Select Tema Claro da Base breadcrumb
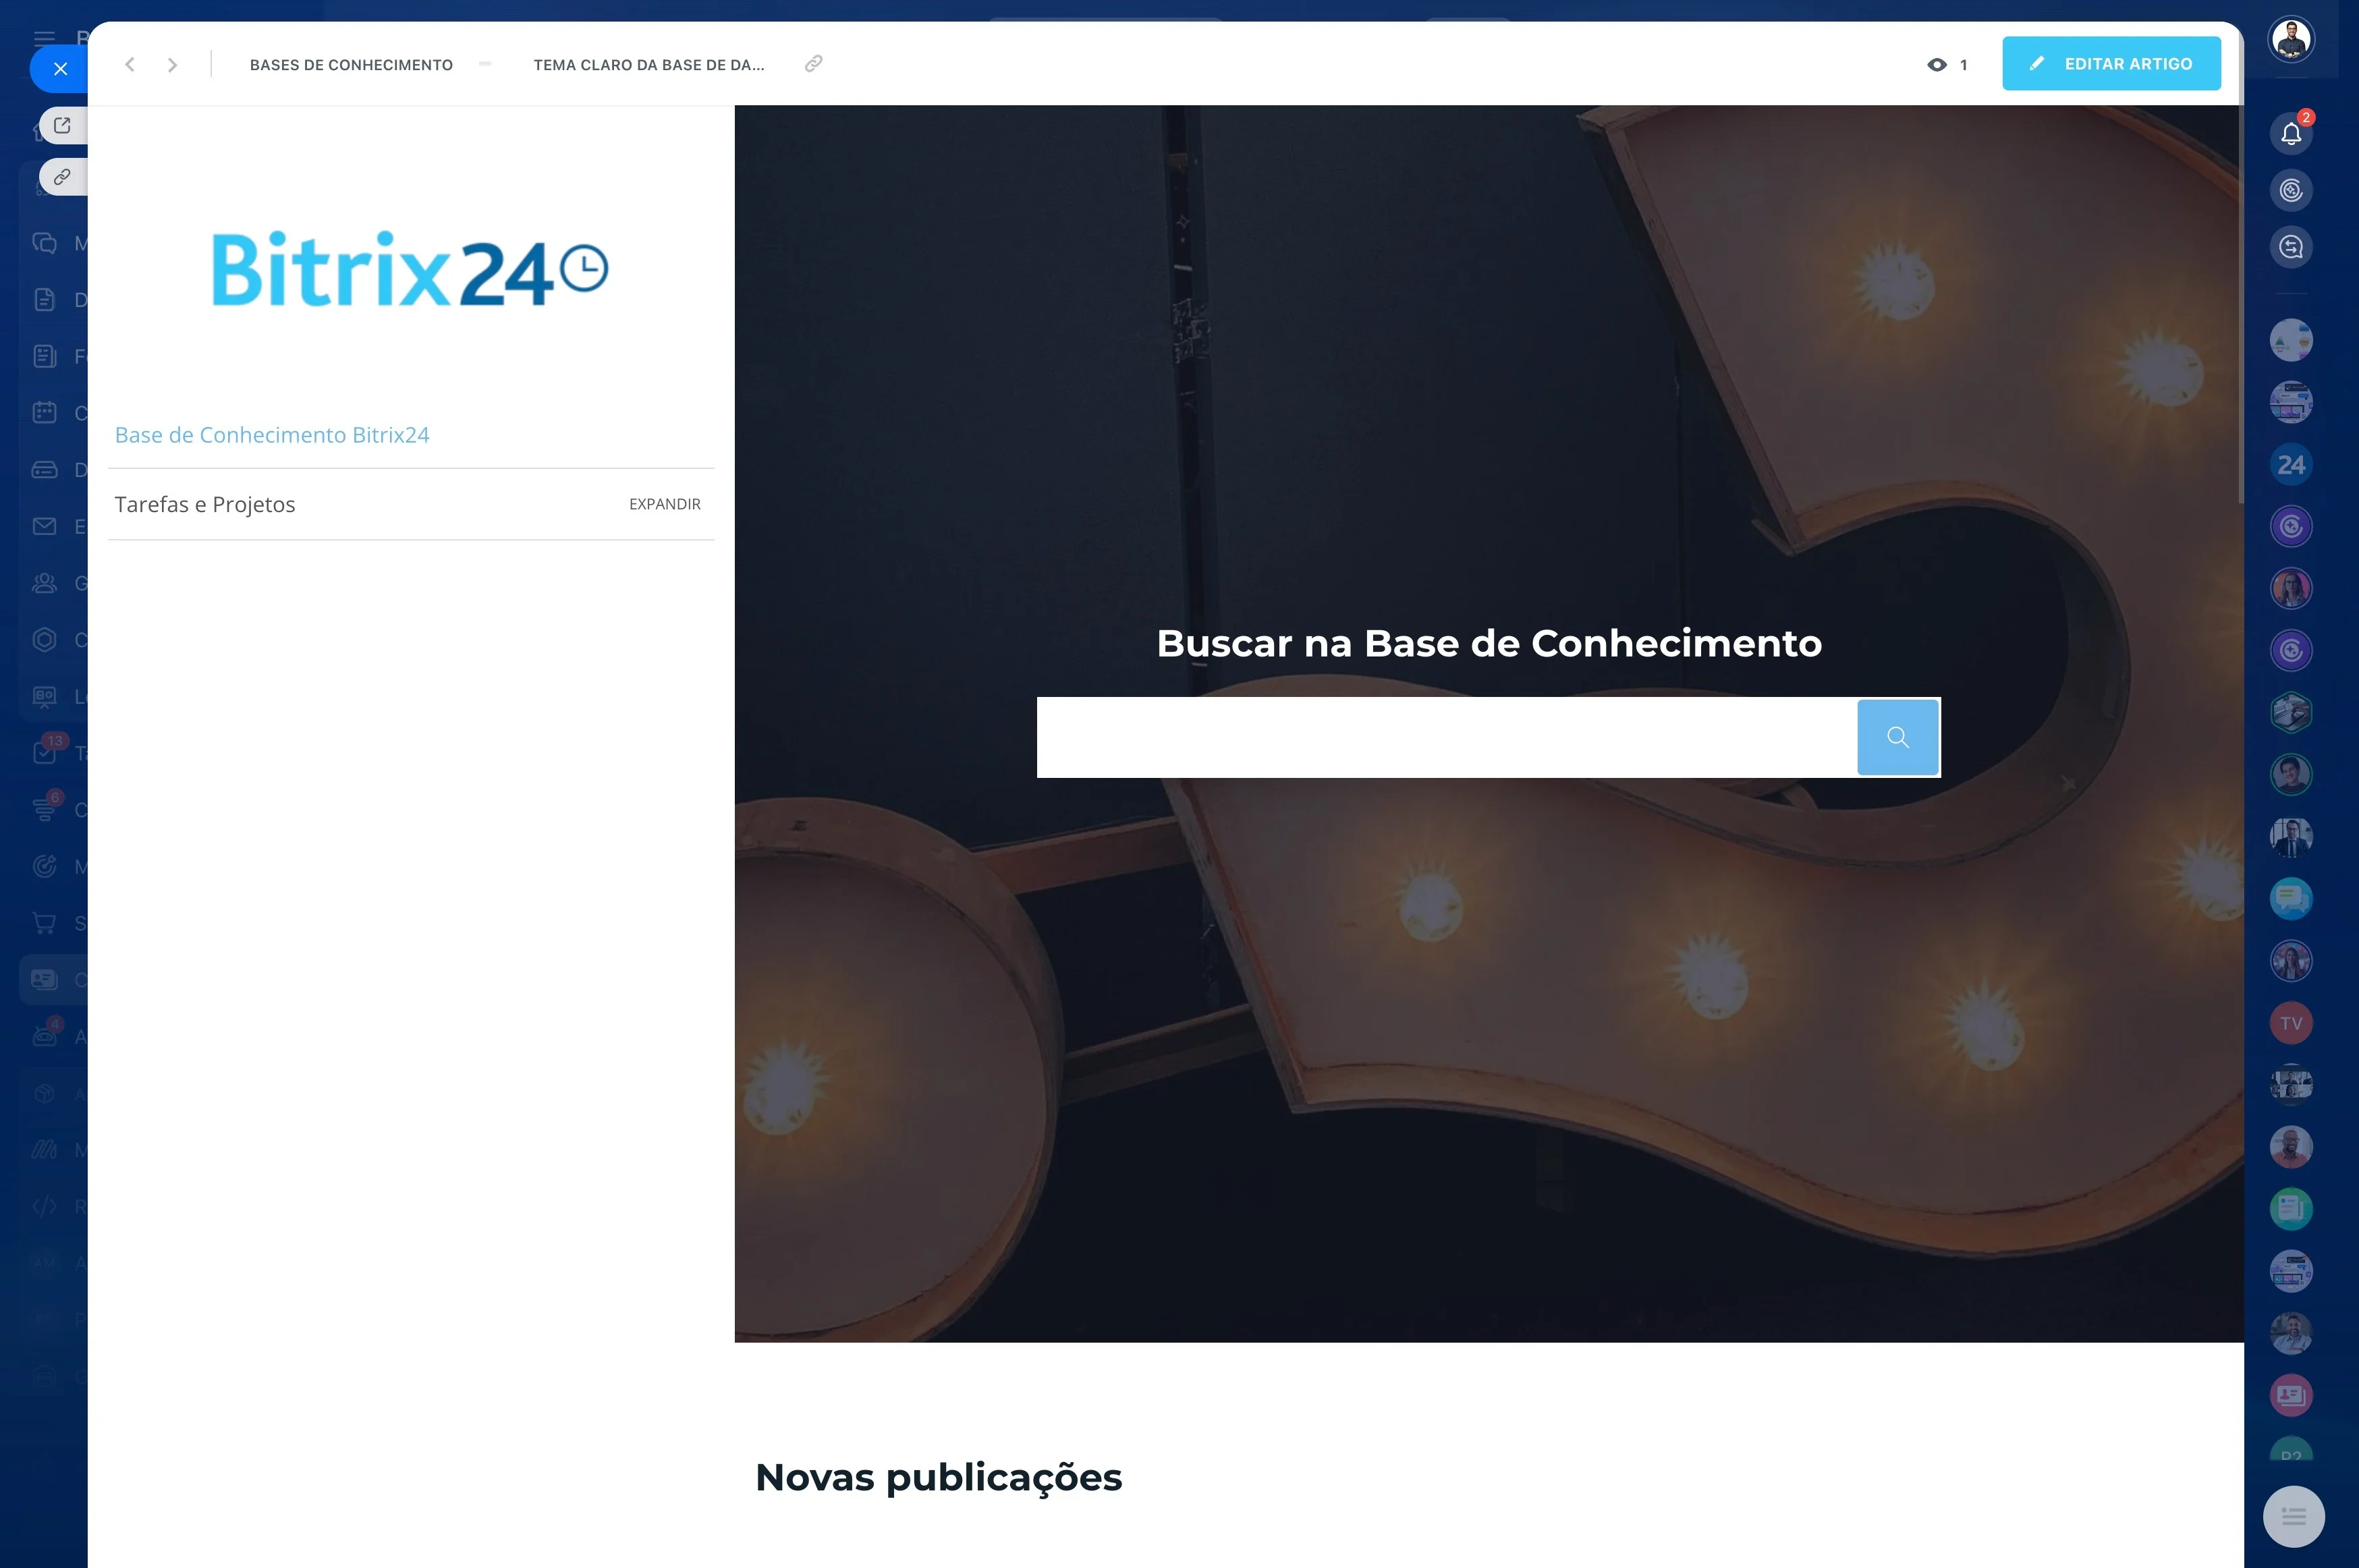 click(649, 65)
